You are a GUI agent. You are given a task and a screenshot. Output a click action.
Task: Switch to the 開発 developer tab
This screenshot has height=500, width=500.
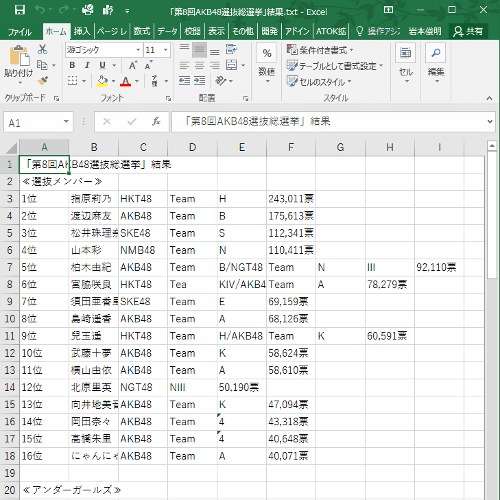[269, 31]
